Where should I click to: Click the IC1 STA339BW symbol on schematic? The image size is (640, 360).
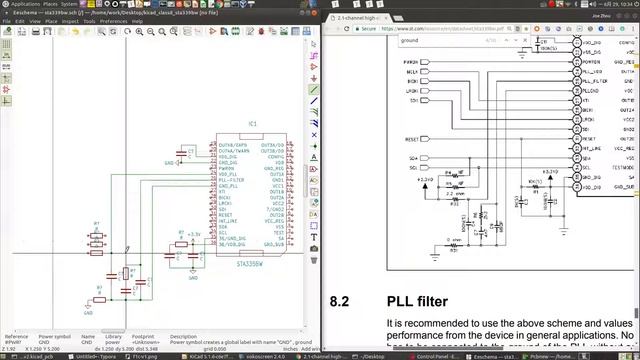click(x=251, y=195)
